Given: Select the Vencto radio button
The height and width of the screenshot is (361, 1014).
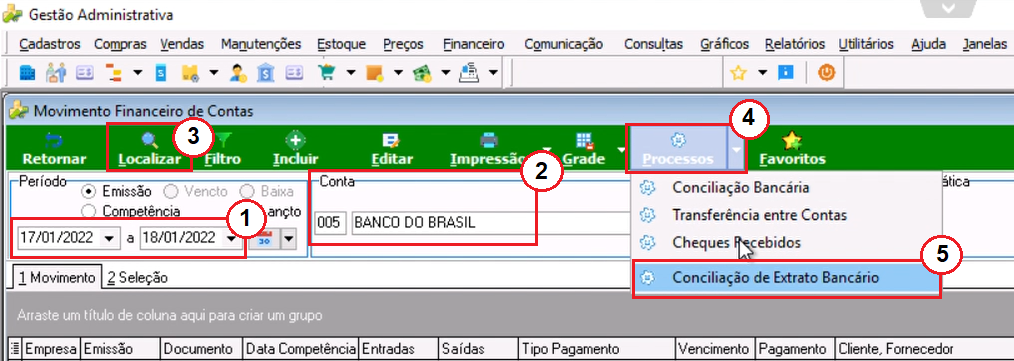Looking at the screenshot, I should point(172,191).
